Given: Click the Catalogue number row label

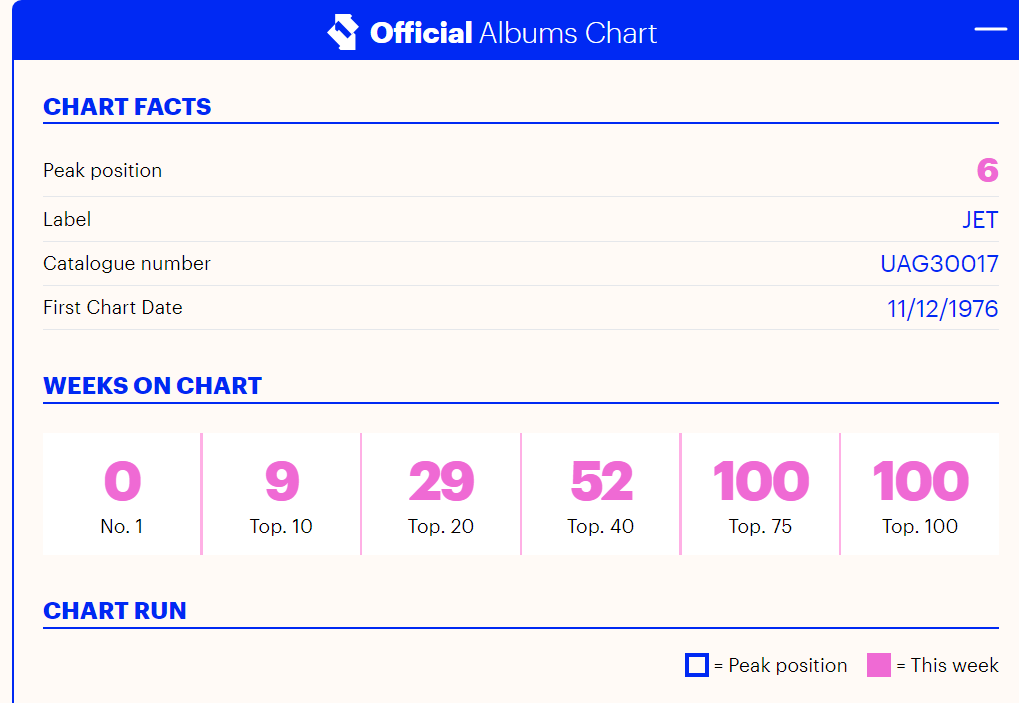Looking at the screenshot, I should tap(127, 264).
